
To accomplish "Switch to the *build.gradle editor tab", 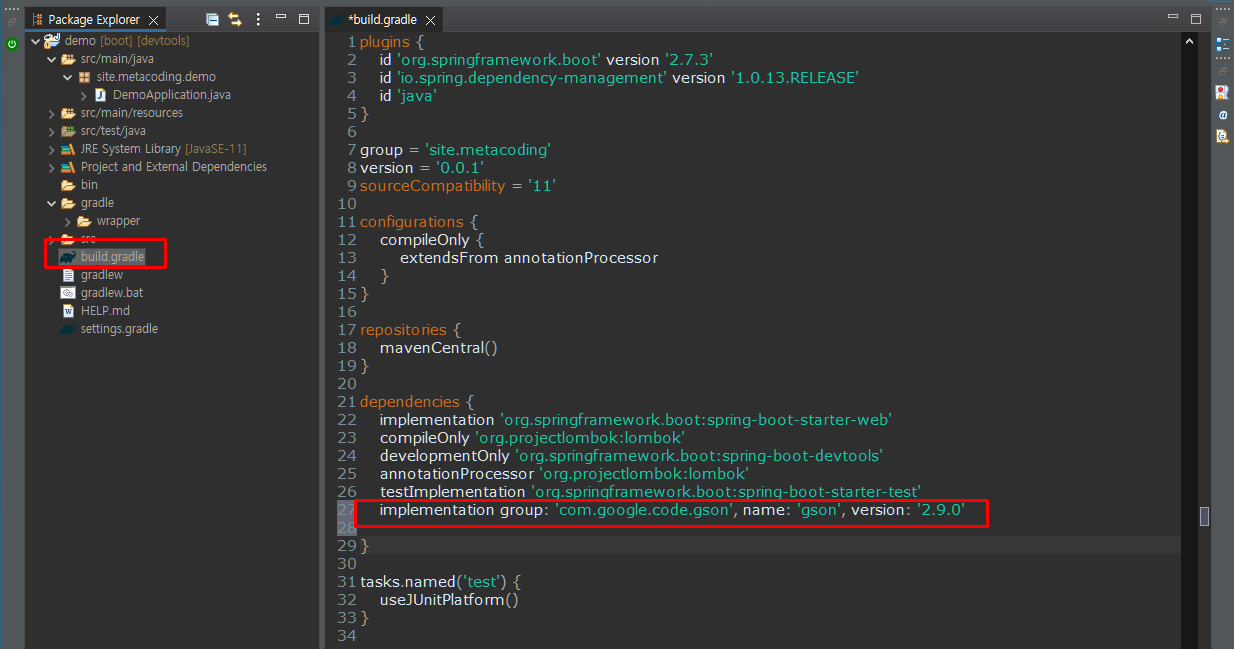I will tap(382, 19).
